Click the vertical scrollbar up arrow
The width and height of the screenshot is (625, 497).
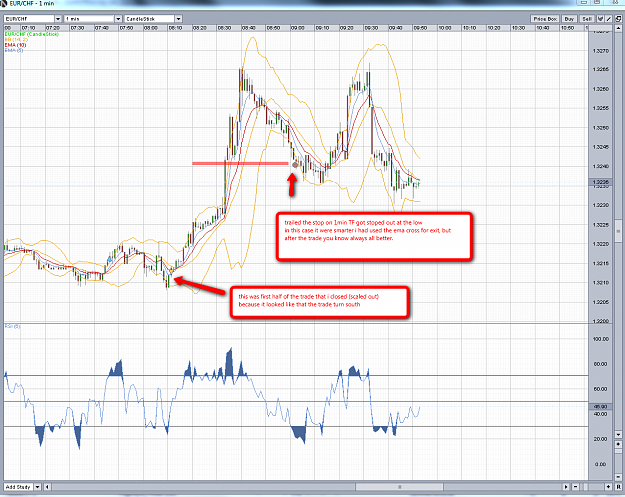point(618,29)
